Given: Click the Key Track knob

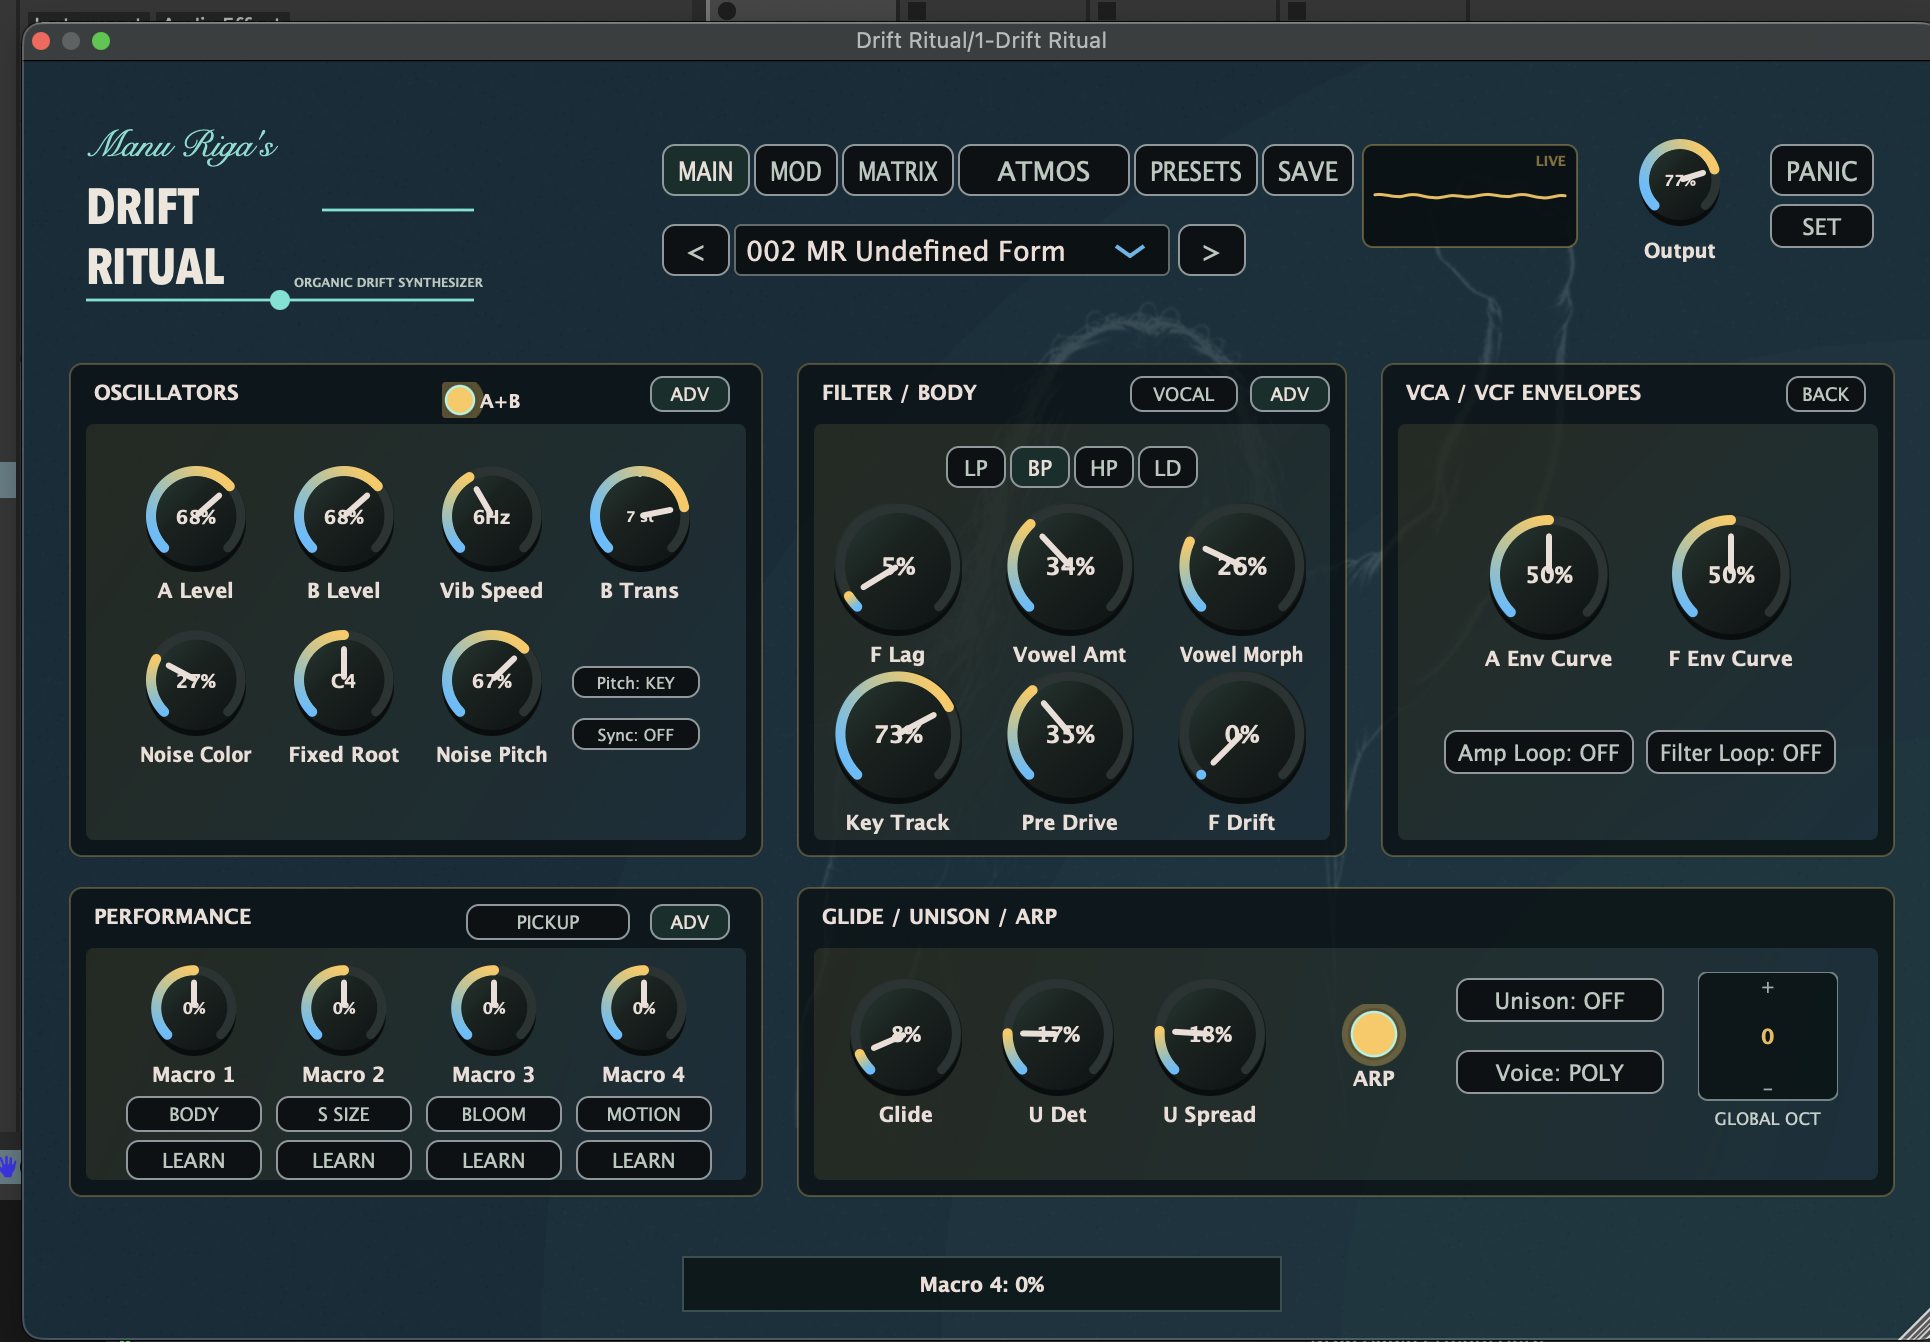Looking at the screenshot, I should [898, 735].
